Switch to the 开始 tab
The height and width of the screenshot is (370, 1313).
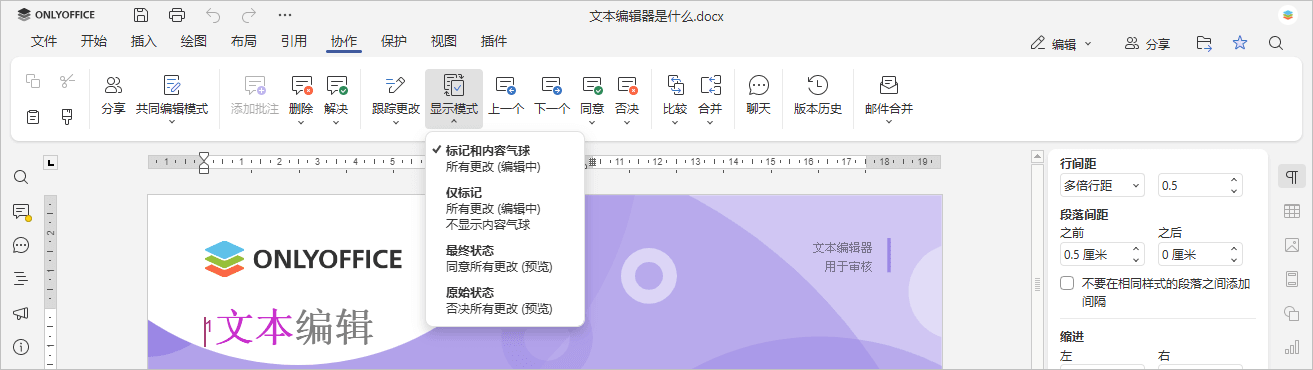coord(94,42)
